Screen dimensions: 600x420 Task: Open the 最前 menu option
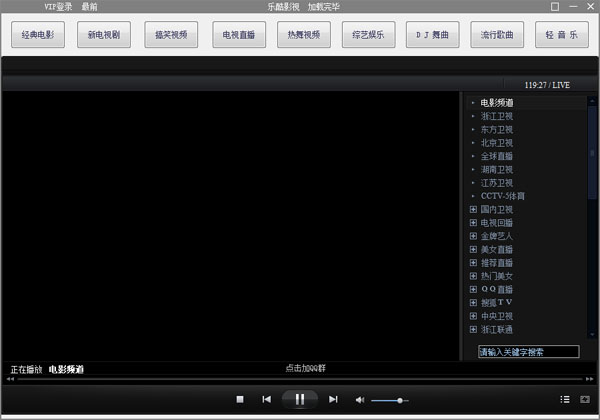[x=90, y=7]
